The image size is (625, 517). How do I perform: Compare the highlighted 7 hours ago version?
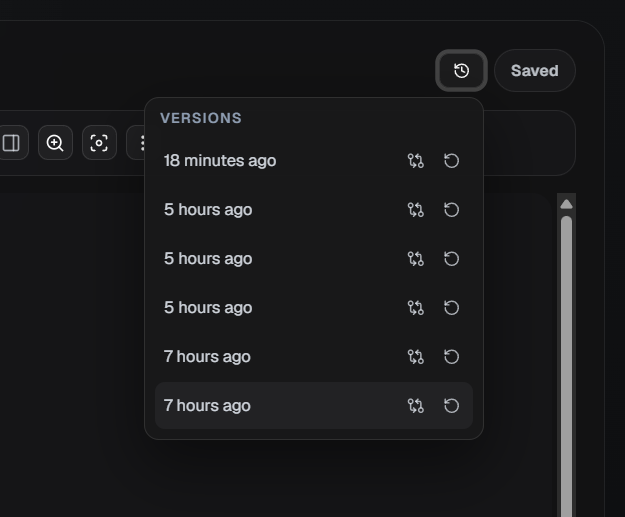415,406
